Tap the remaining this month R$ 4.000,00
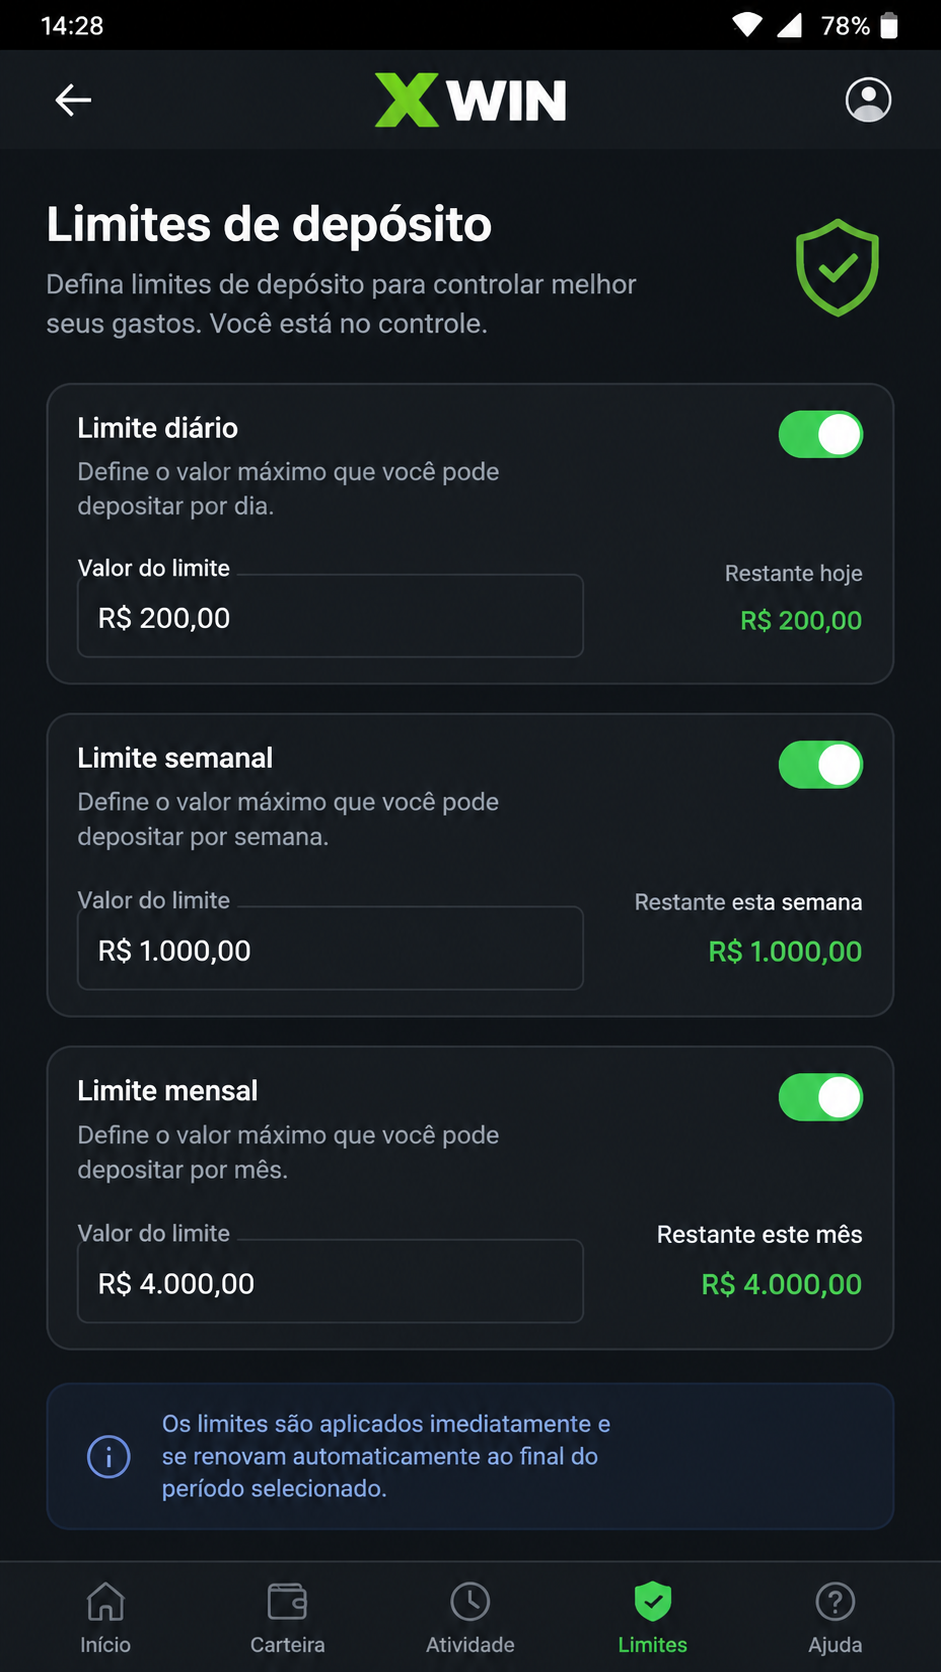This screenshot has width=941, height=1672. pos(782,1284)
